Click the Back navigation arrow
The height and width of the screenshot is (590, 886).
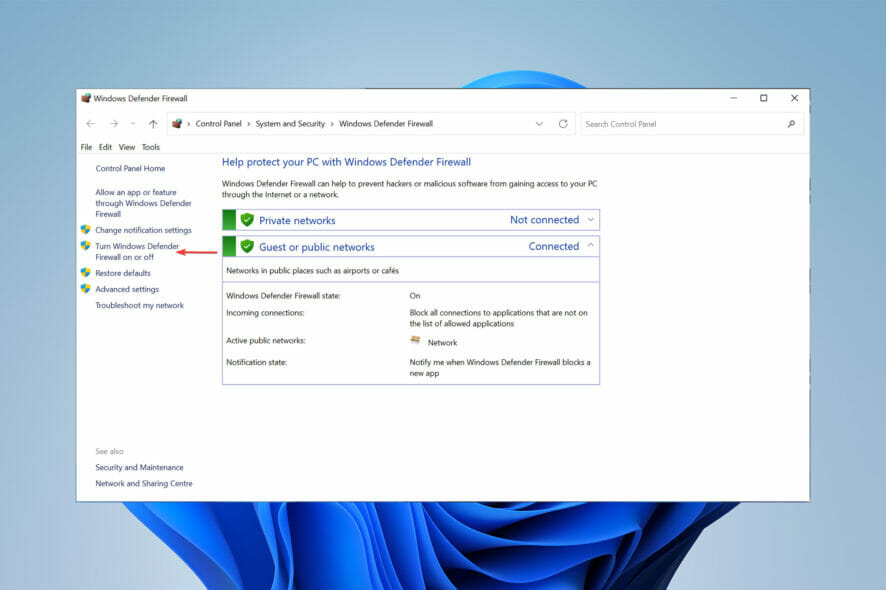click(90, 123)
